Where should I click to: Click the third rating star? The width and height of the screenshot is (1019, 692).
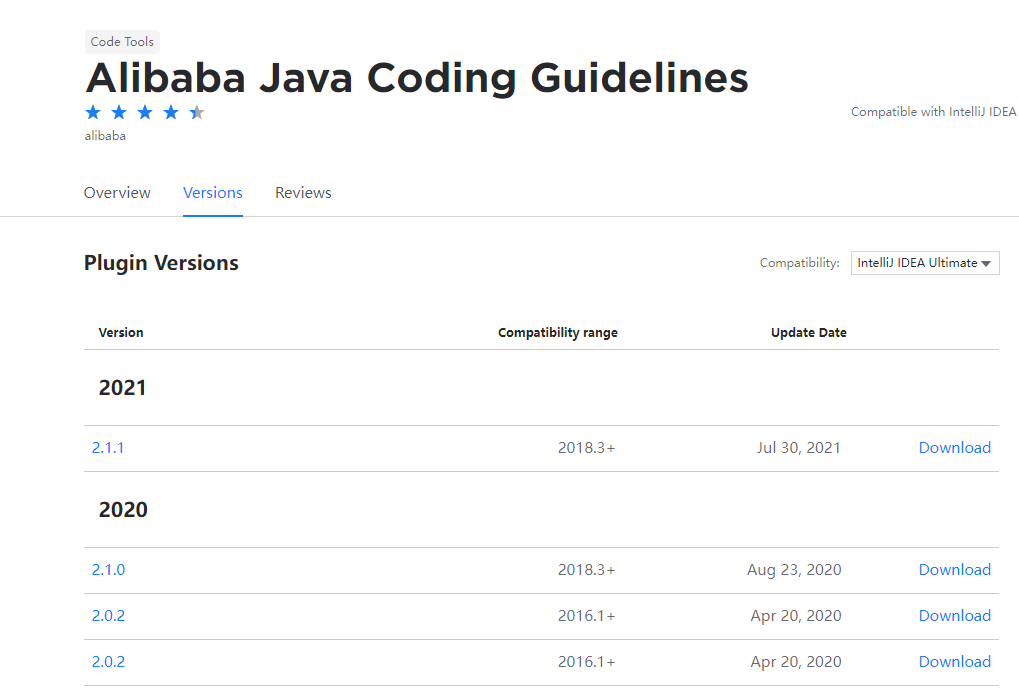click(x=145, y=112)
